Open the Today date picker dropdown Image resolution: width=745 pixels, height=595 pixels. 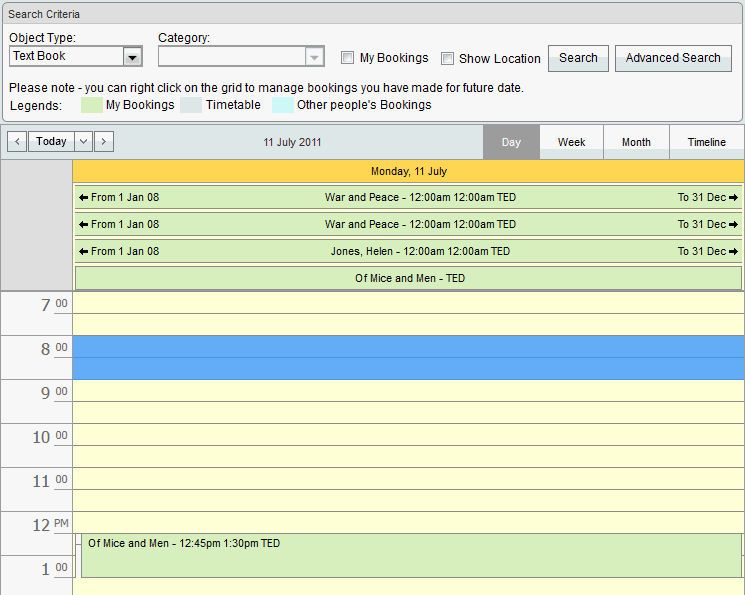pos(84,142)
